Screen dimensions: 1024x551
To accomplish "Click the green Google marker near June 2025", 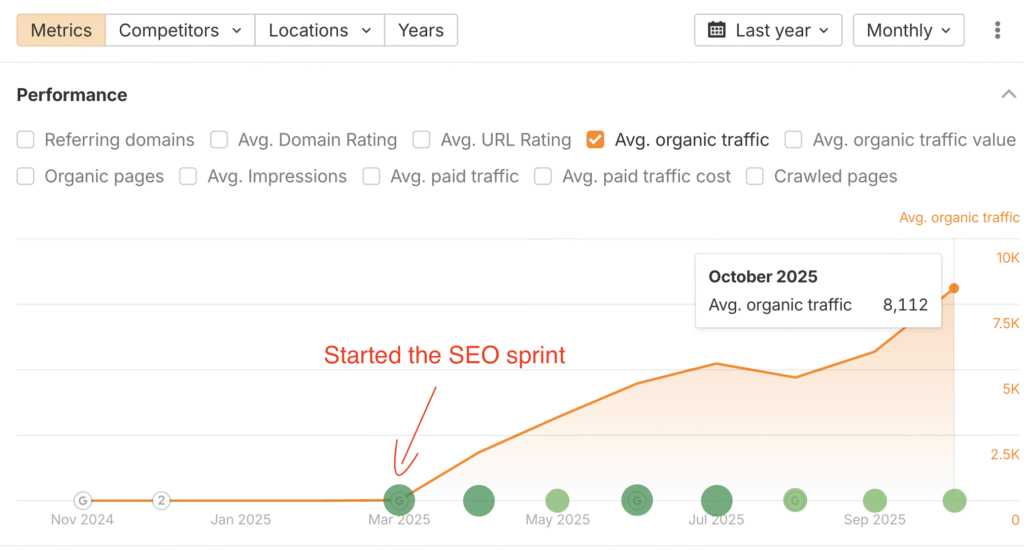I will 637,500.
